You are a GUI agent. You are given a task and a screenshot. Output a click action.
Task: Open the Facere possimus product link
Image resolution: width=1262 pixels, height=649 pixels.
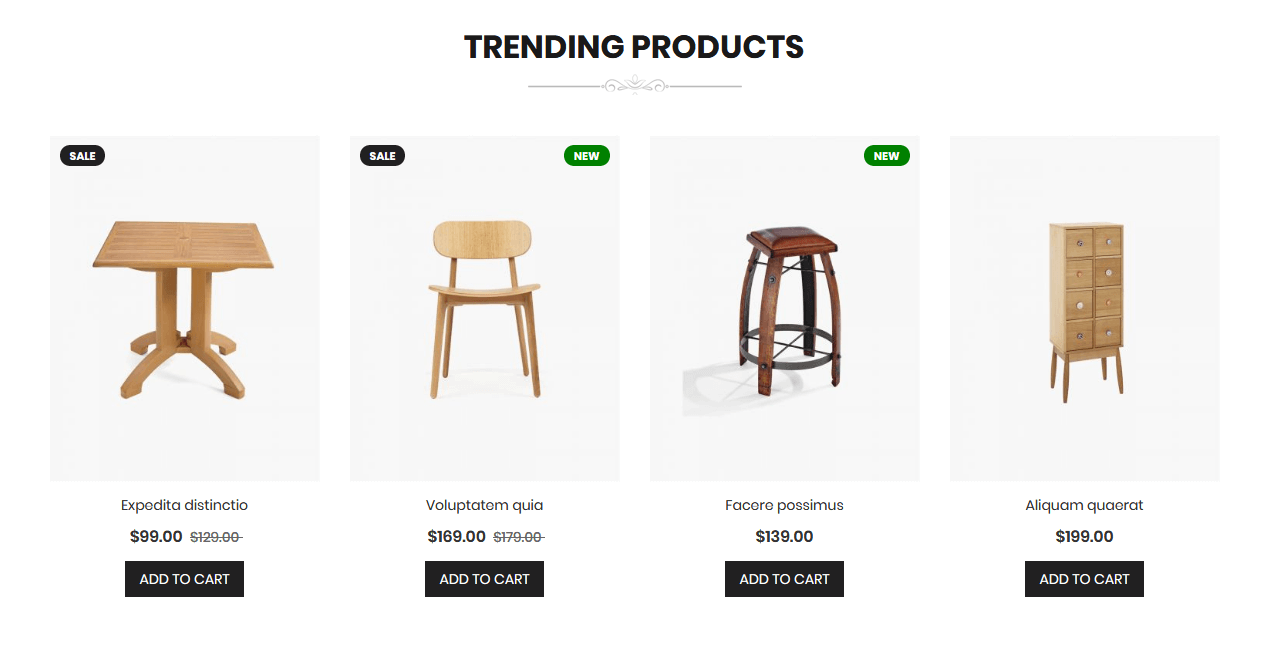point(784,505)
